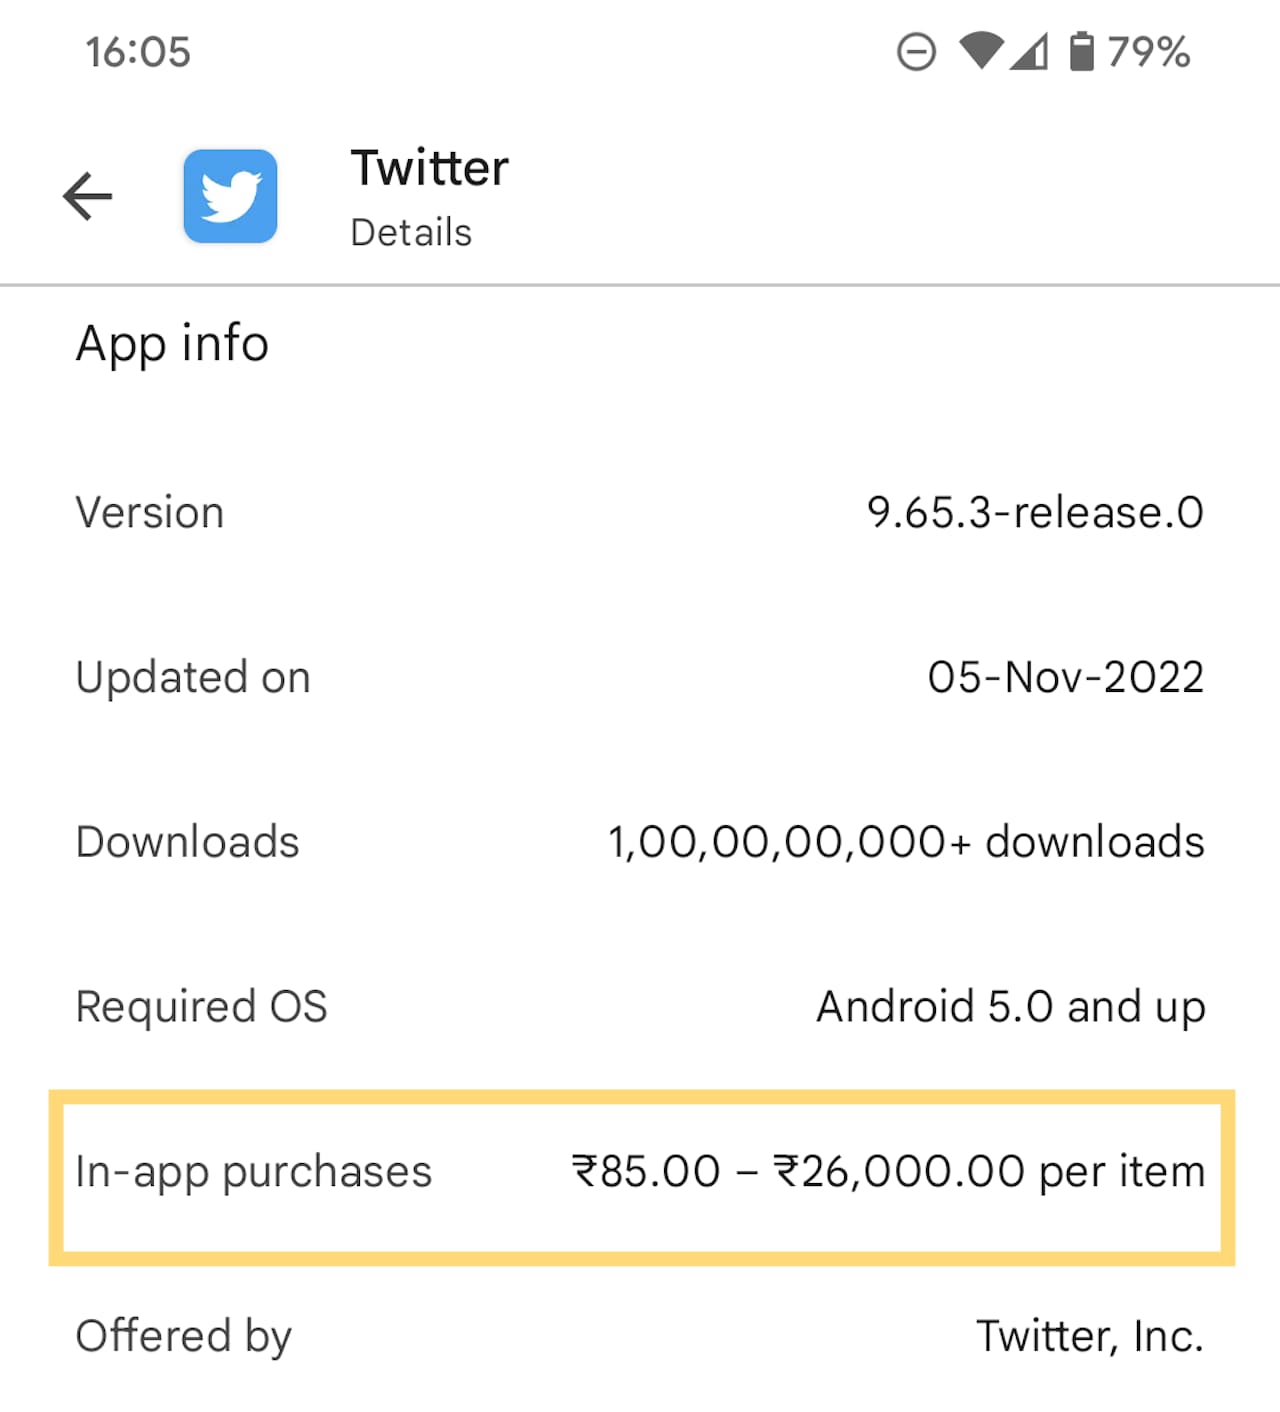Tap the In-app purchases row label

[254, 1172]
